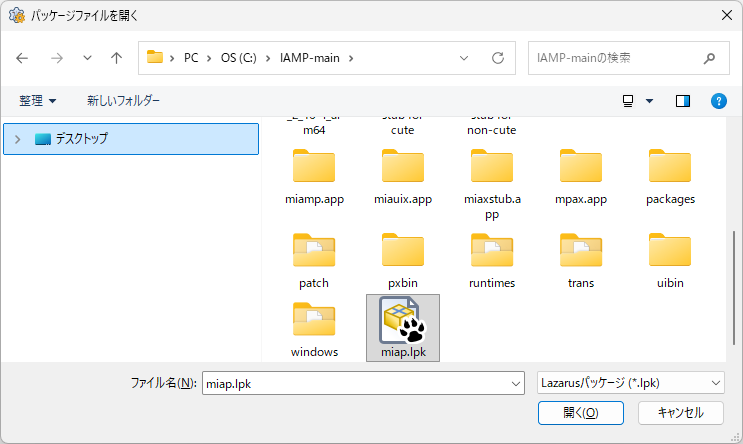Select the uibin folder
Image resolution: width=743 pixels, height=444 pixels.
[670, 261]
